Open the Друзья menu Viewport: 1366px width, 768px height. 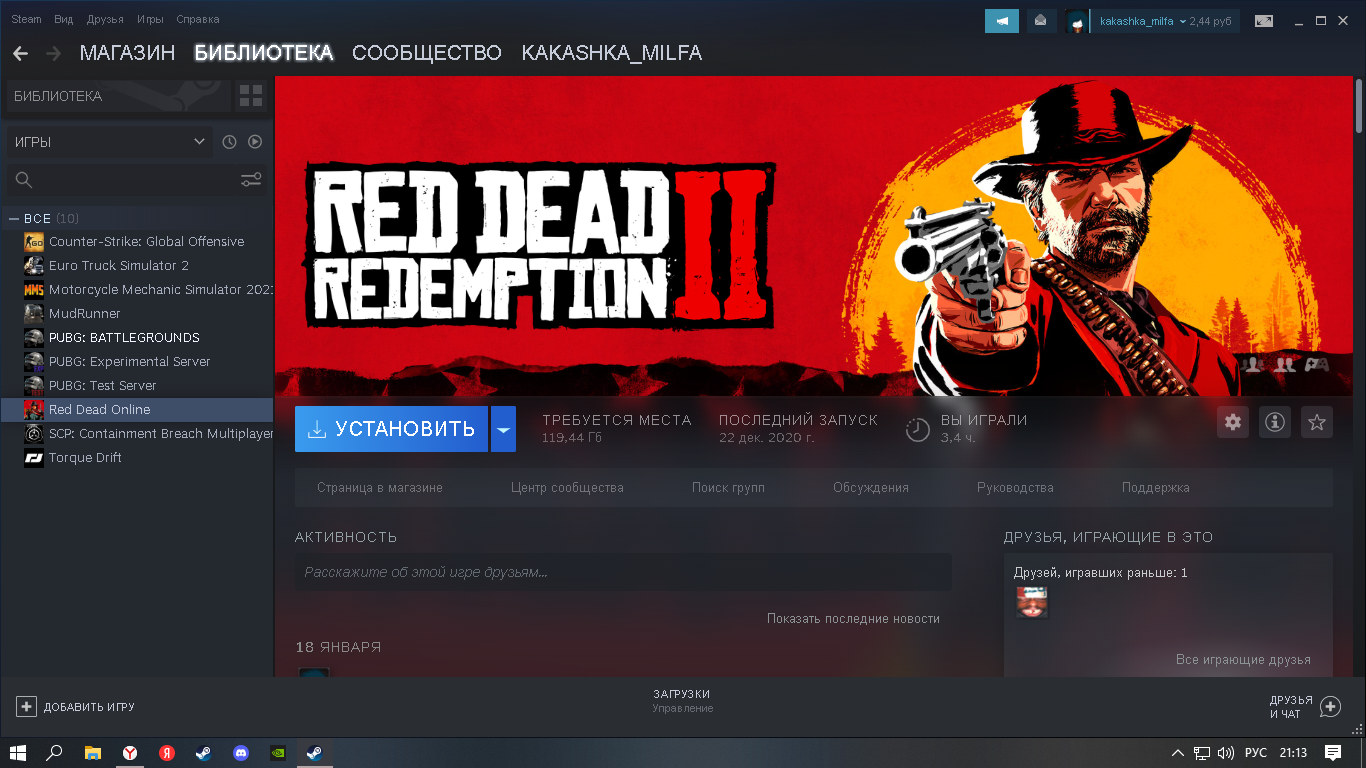(105, 20)
